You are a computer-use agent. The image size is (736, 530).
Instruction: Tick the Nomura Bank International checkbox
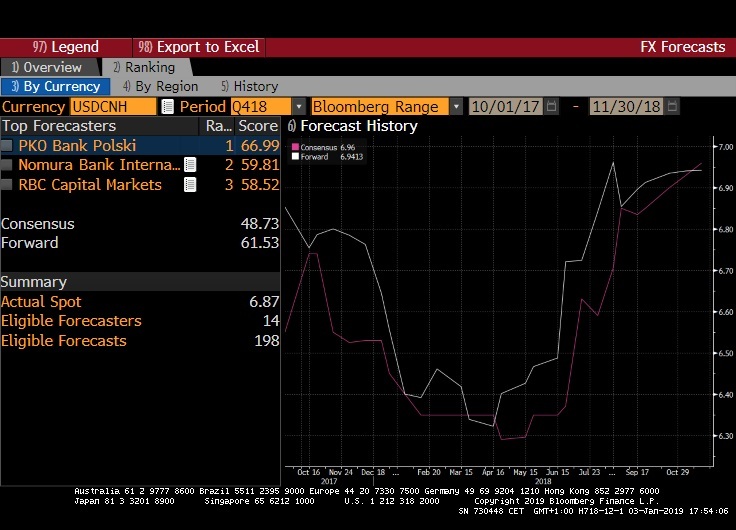point(8,165)
